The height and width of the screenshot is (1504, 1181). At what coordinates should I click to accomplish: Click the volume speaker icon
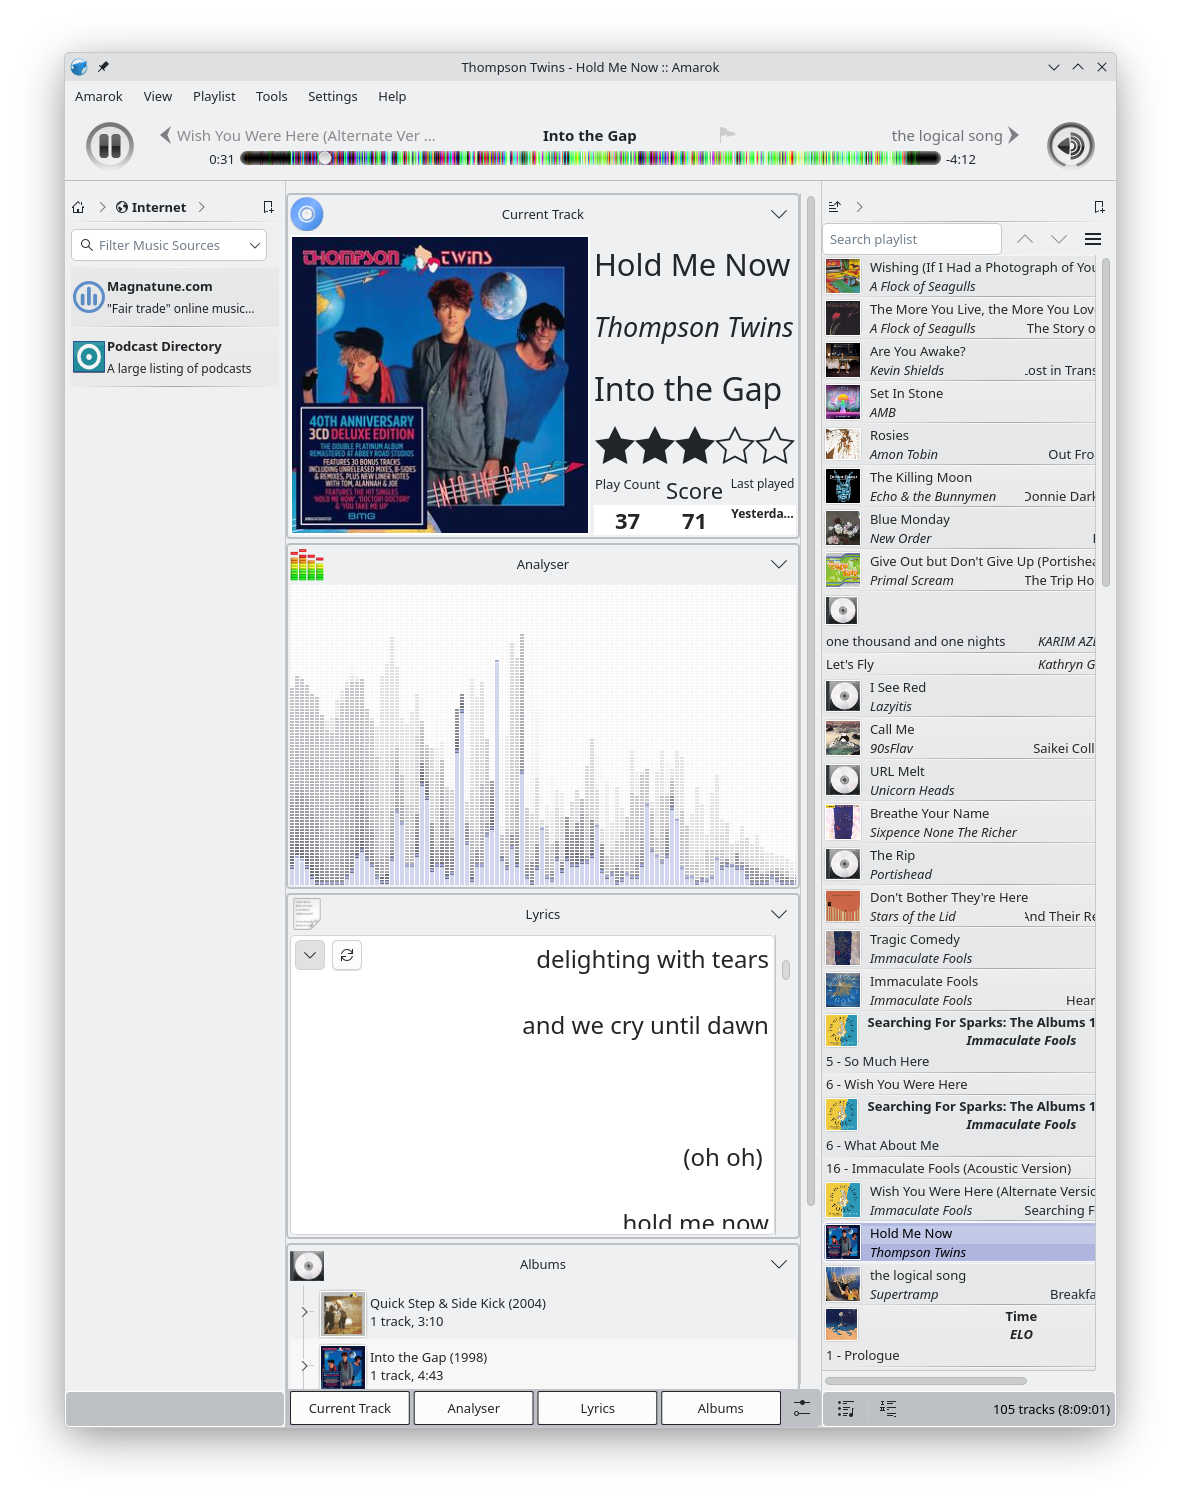(1070, 146)
